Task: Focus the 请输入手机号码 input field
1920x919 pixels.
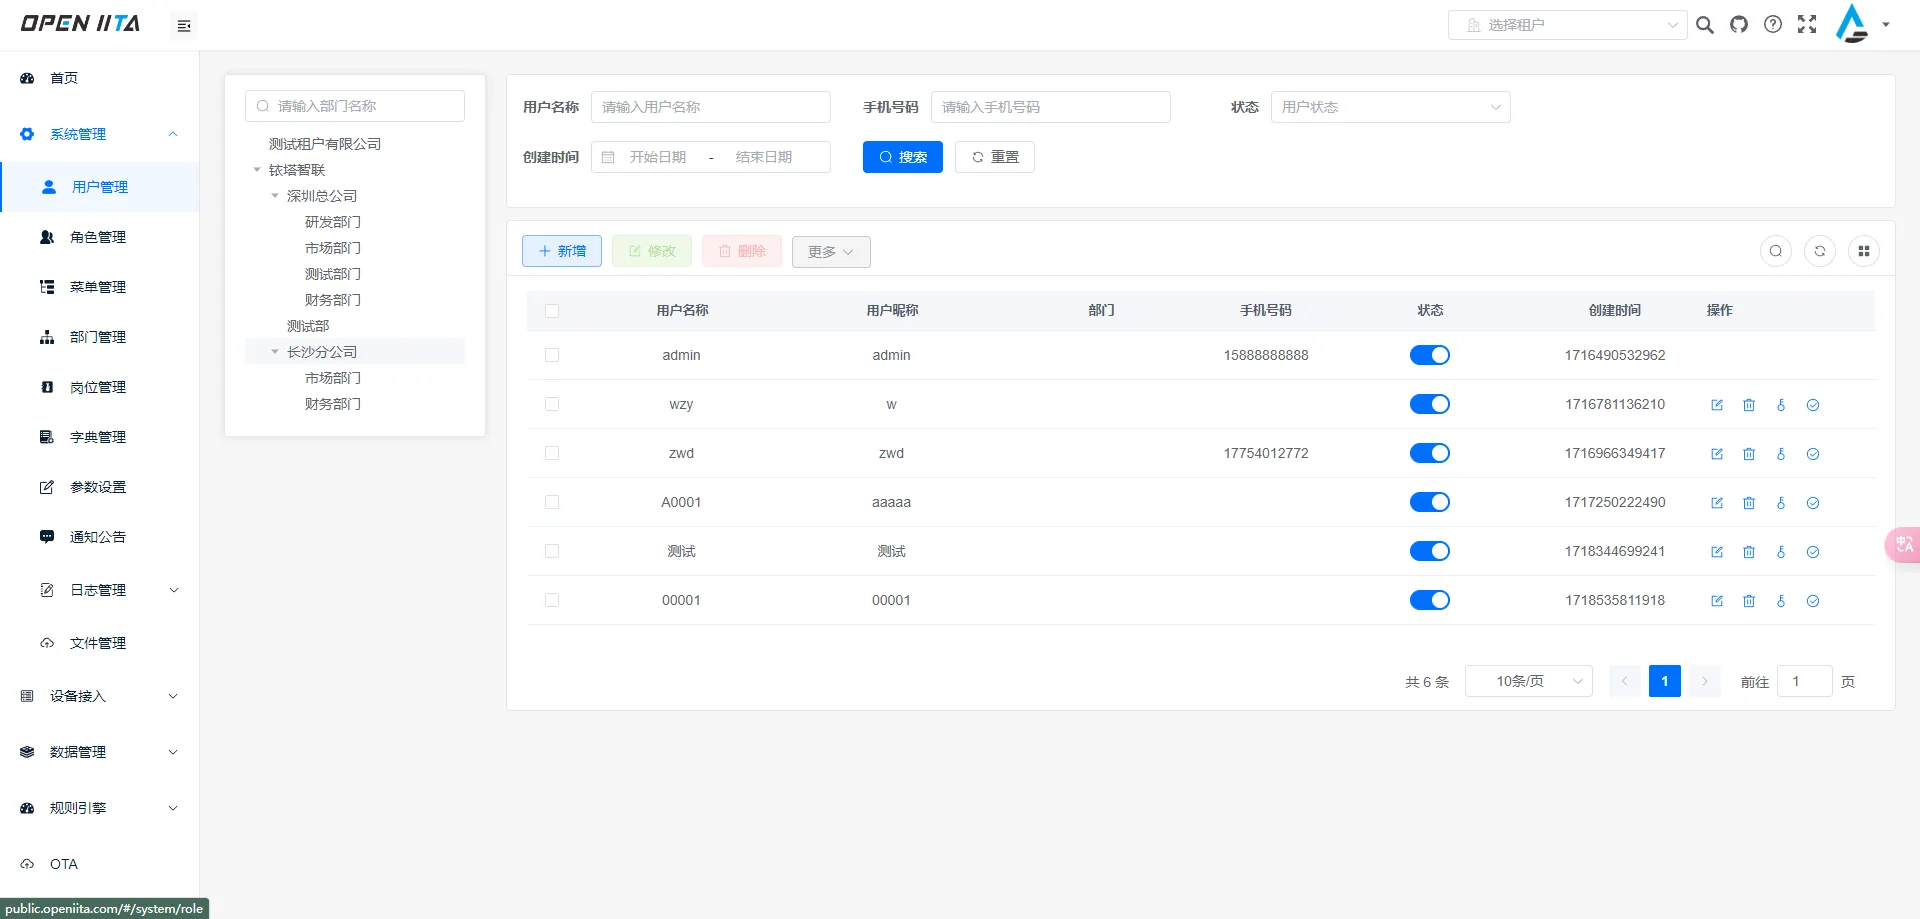Action: tap(1051, 107)
